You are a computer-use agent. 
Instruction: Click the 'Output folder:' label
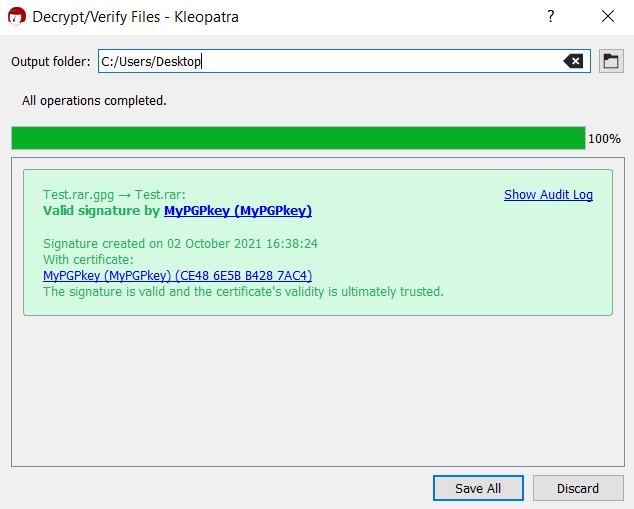[51, 61]
